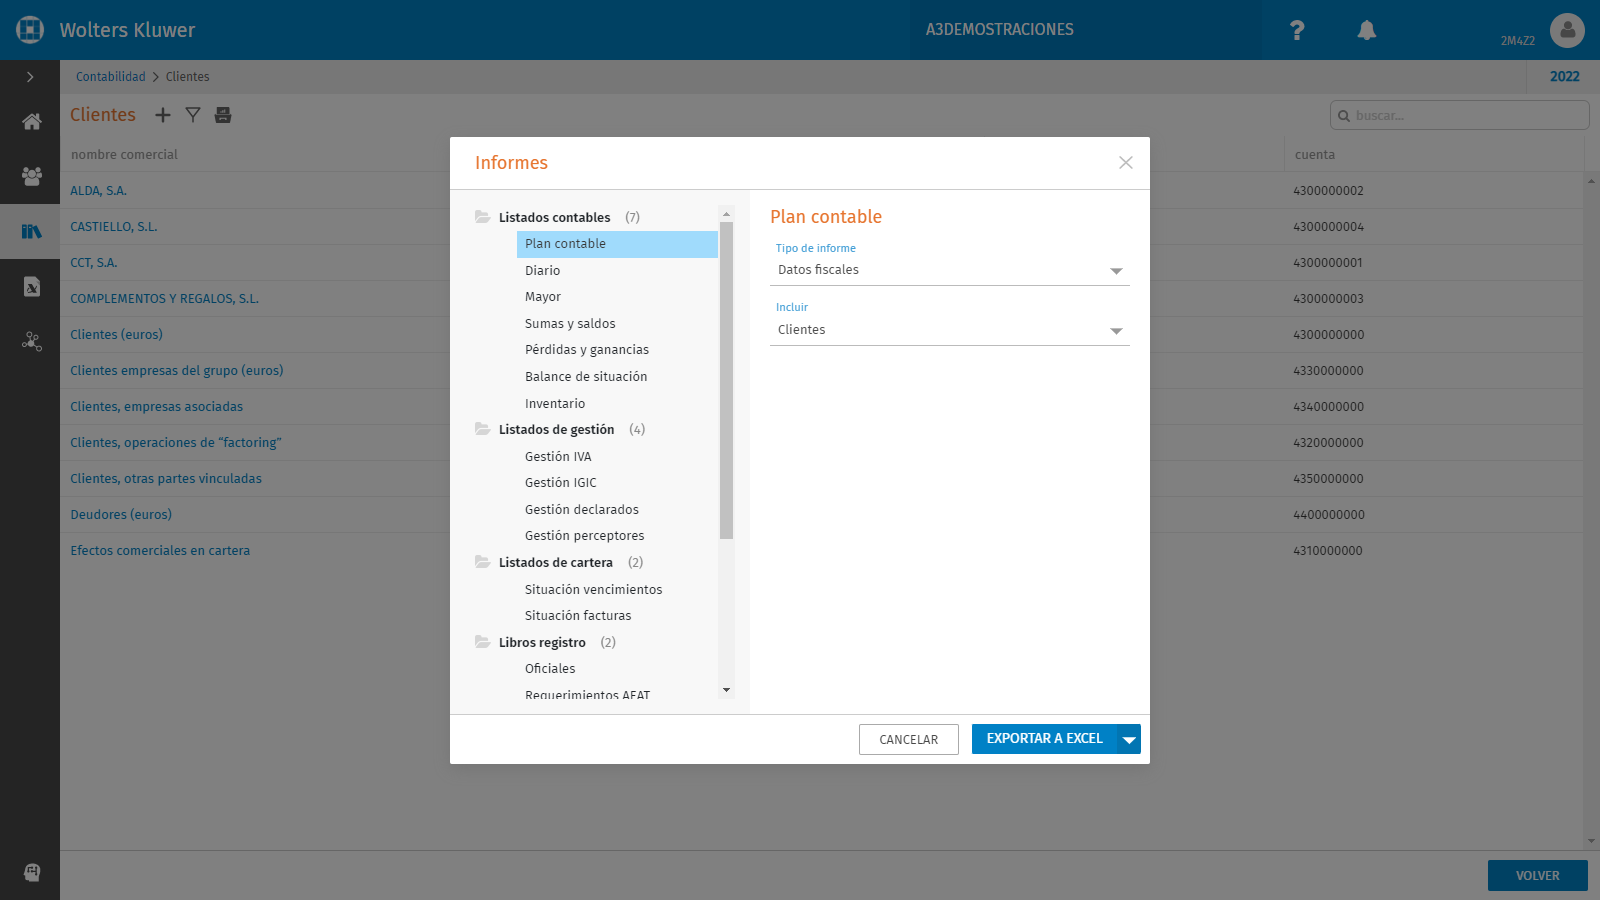Open Contabilidad breadcrumb link
The width and height of the screenshot is (1600, 900).
[111, 77]
